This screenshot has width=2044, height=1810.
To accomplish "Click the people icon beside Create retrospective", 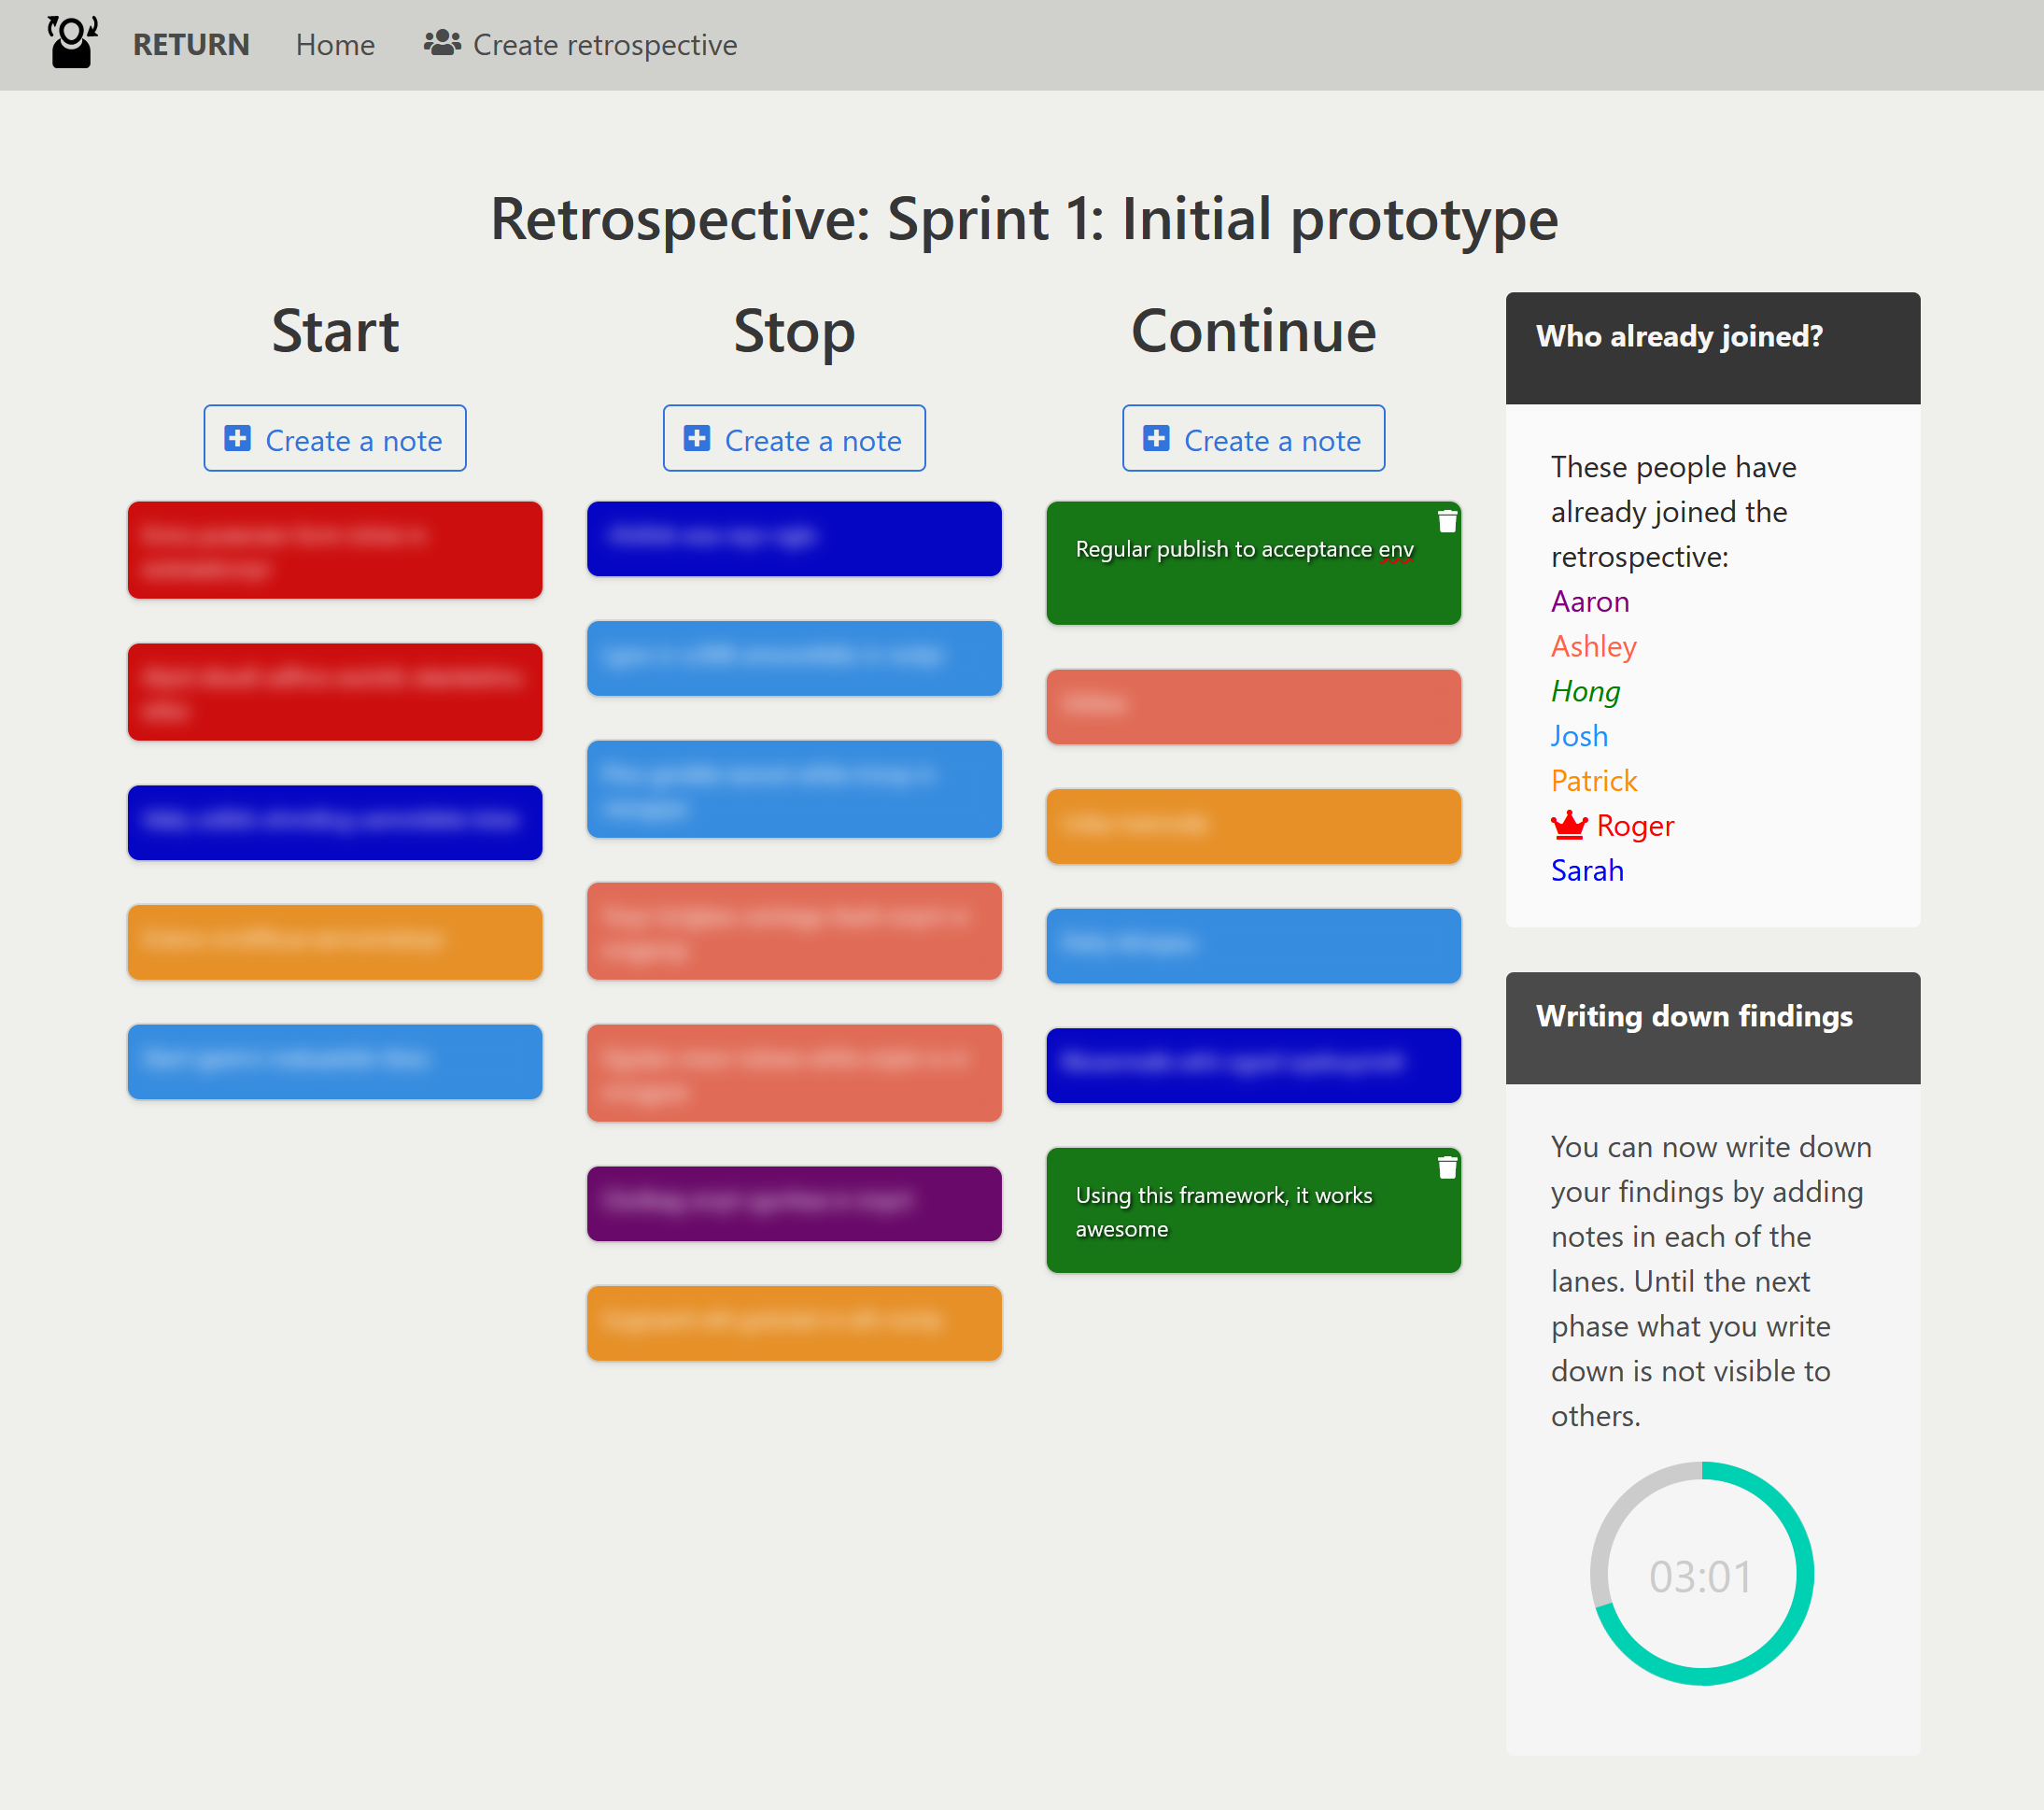I will (x=441, y=43).
